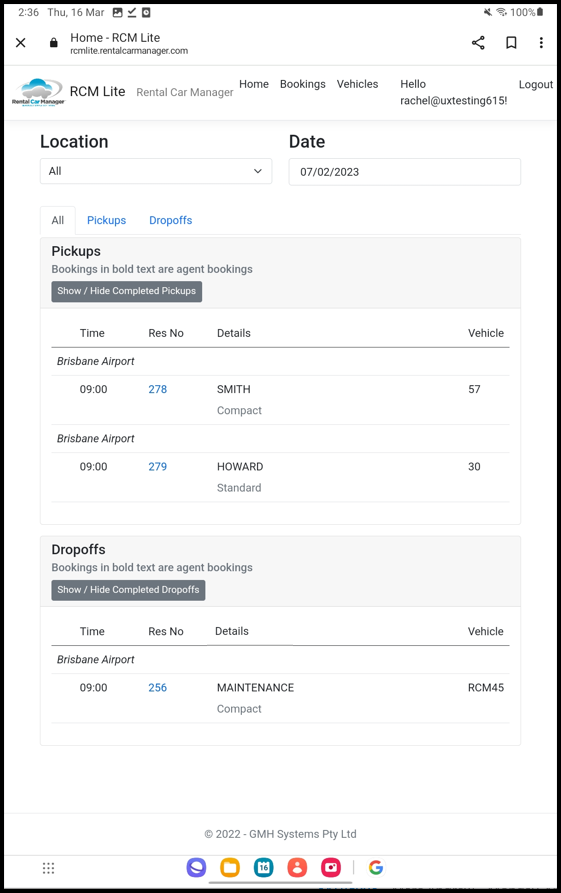Screen dimensions: 561x893
Task: Open the app drawer grid icon
Action: (x=48, y=868)
